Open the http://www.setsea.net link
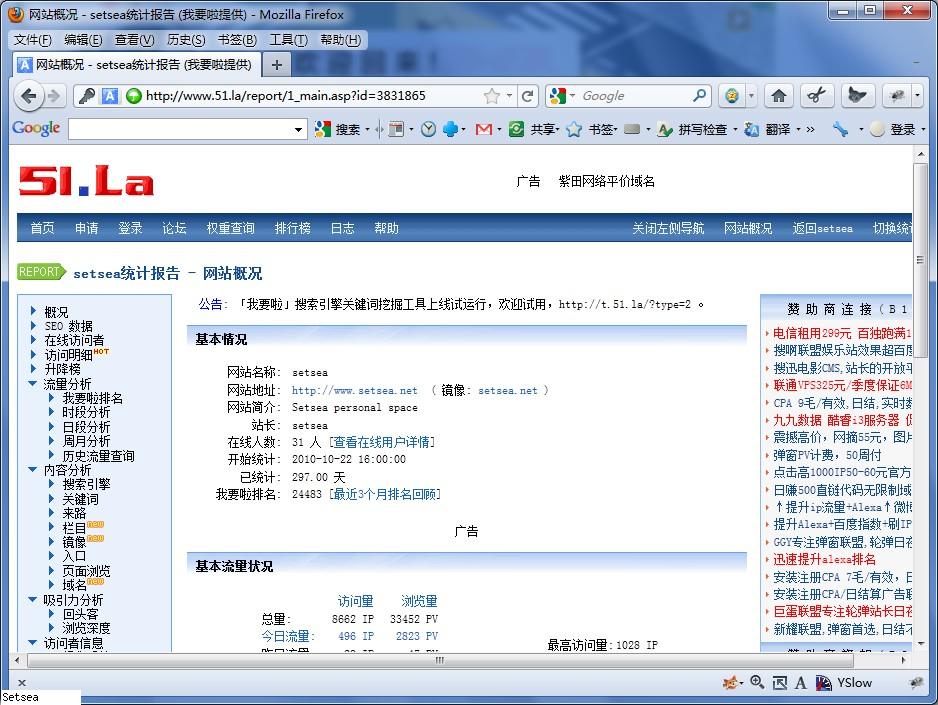 pyautogui.click(x=355, y=390)
